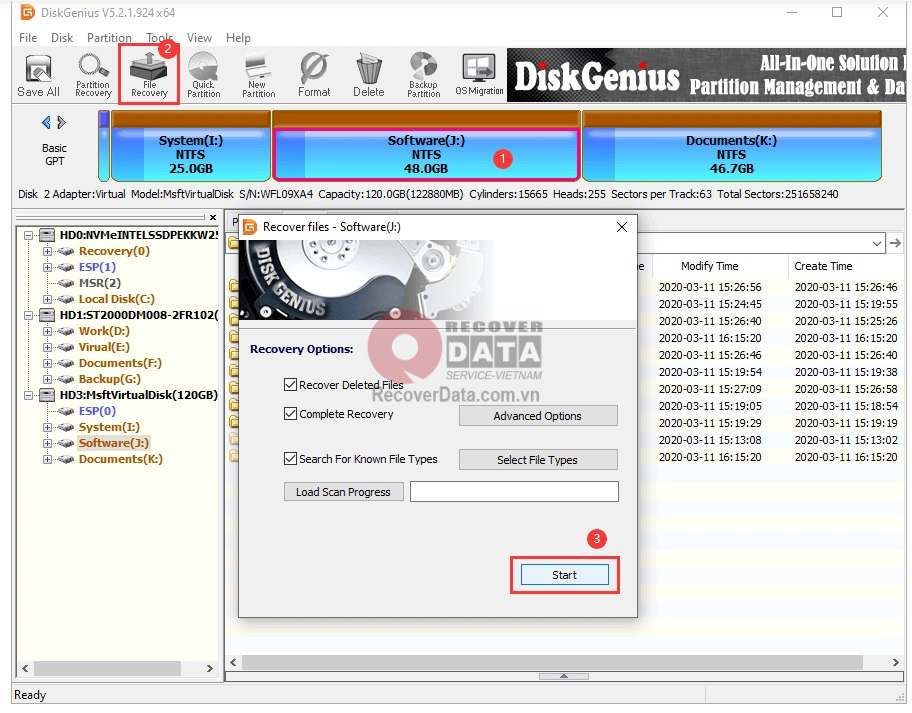Expand the Backup(G:) tree node
Screen dimensions: 912x713
47,379
